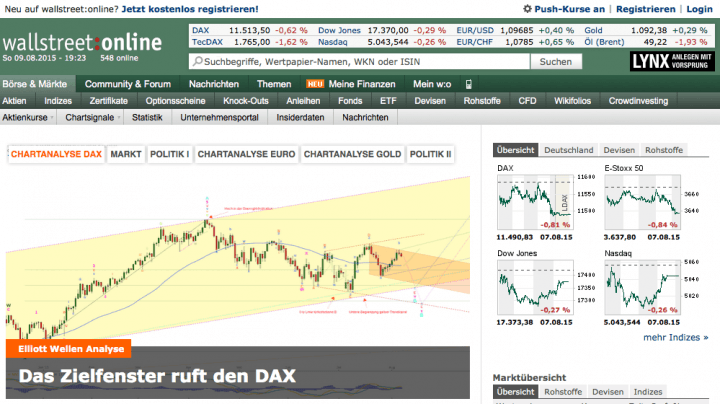
Task: Select the POLITIK II tab
Action: pyautogui.click(x=430, y=154)
